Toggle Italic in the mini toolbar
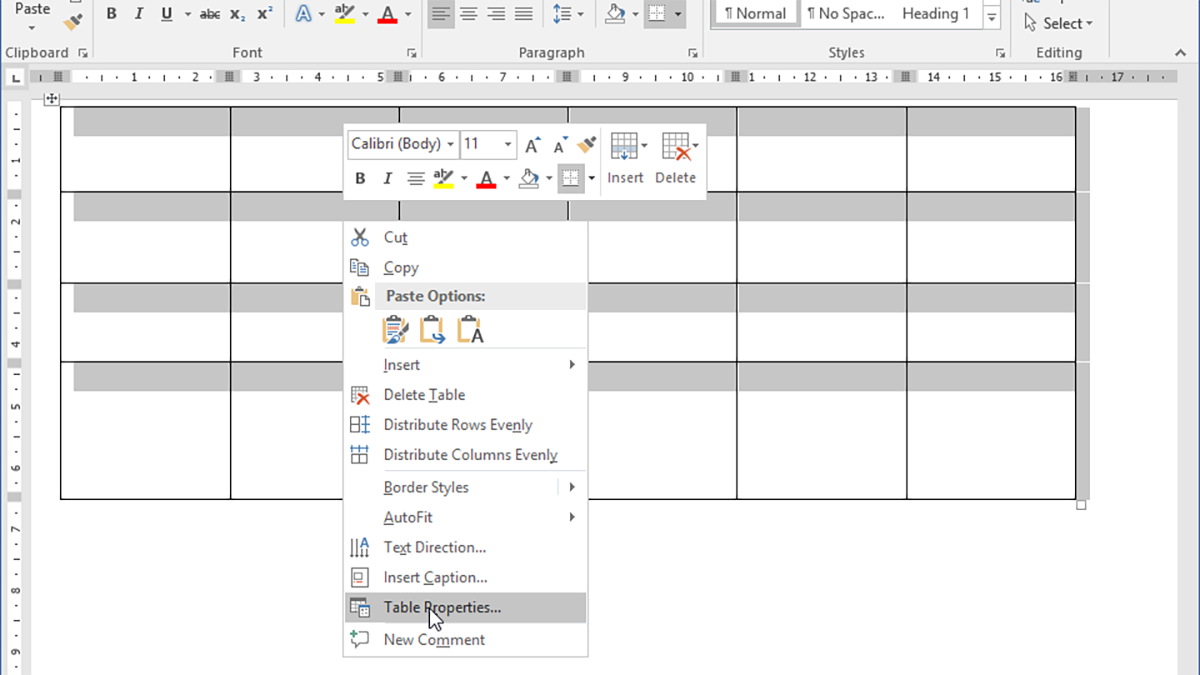 pyautogui.click(x=388, y=179)
